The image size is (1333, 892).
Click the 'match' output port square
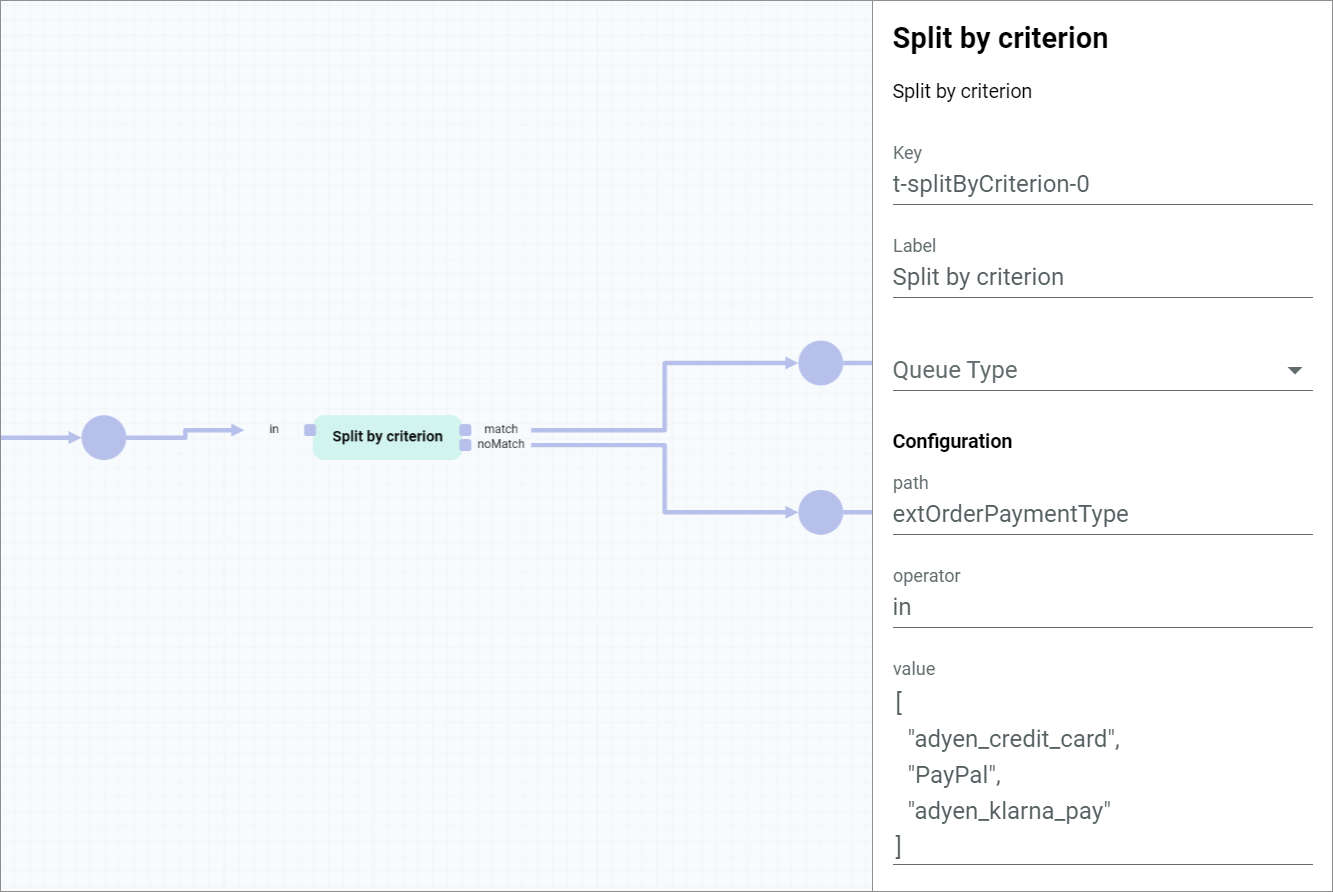[465, 430]
